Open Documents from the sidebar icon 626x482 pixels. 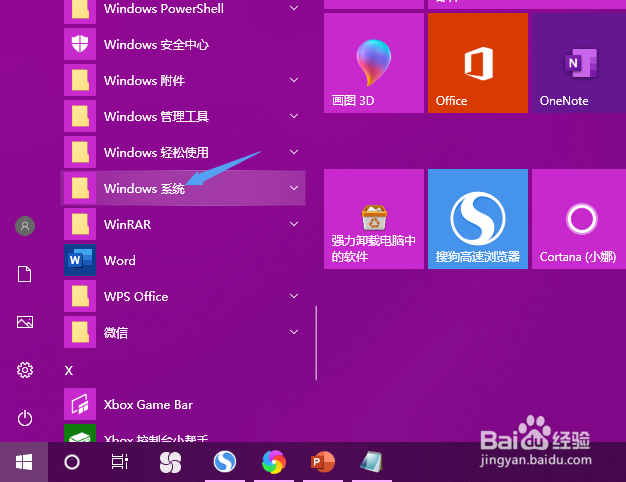click(25, 274)
